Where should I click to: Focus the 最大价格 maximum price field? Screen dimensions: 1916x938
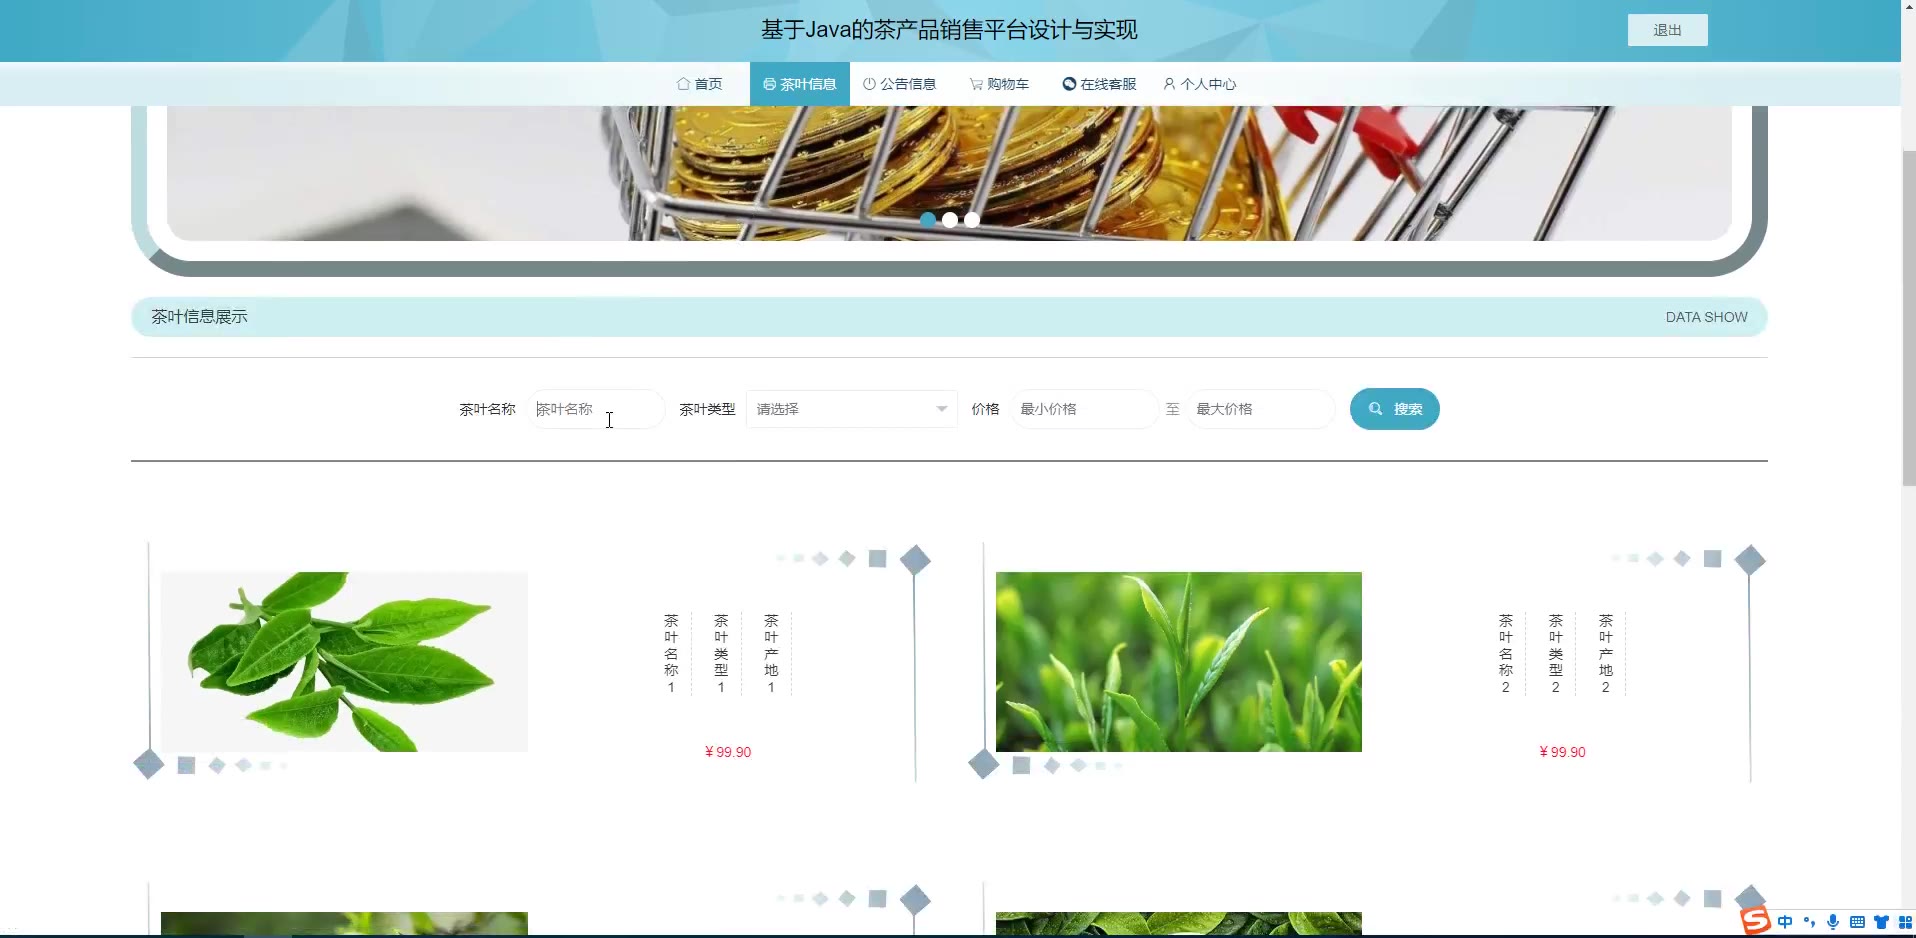coord(1260,409)
